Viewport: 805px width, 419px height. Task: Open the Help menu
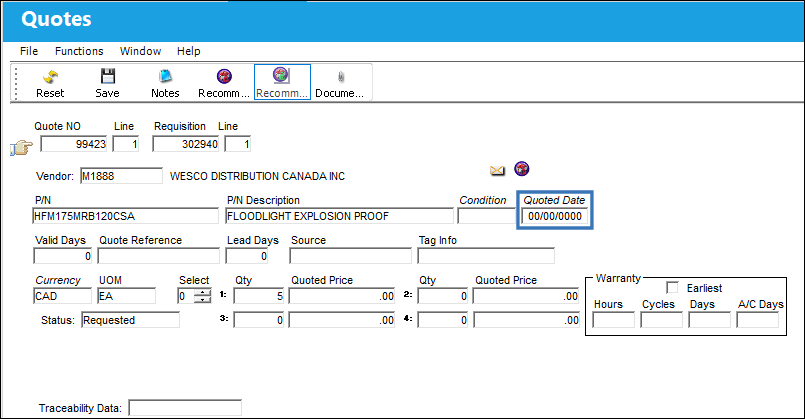pos(188,51)
